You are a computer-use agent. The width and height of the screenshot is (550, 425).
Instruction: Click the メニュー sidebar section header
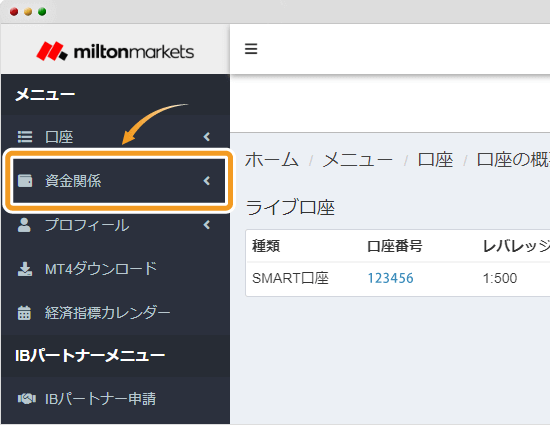(45, 95)
